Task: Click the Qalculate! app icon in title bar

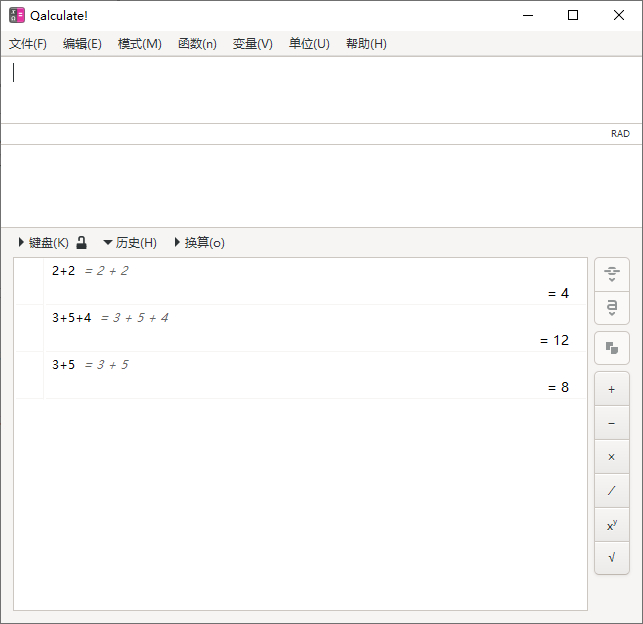Action: tap(17, 16)
